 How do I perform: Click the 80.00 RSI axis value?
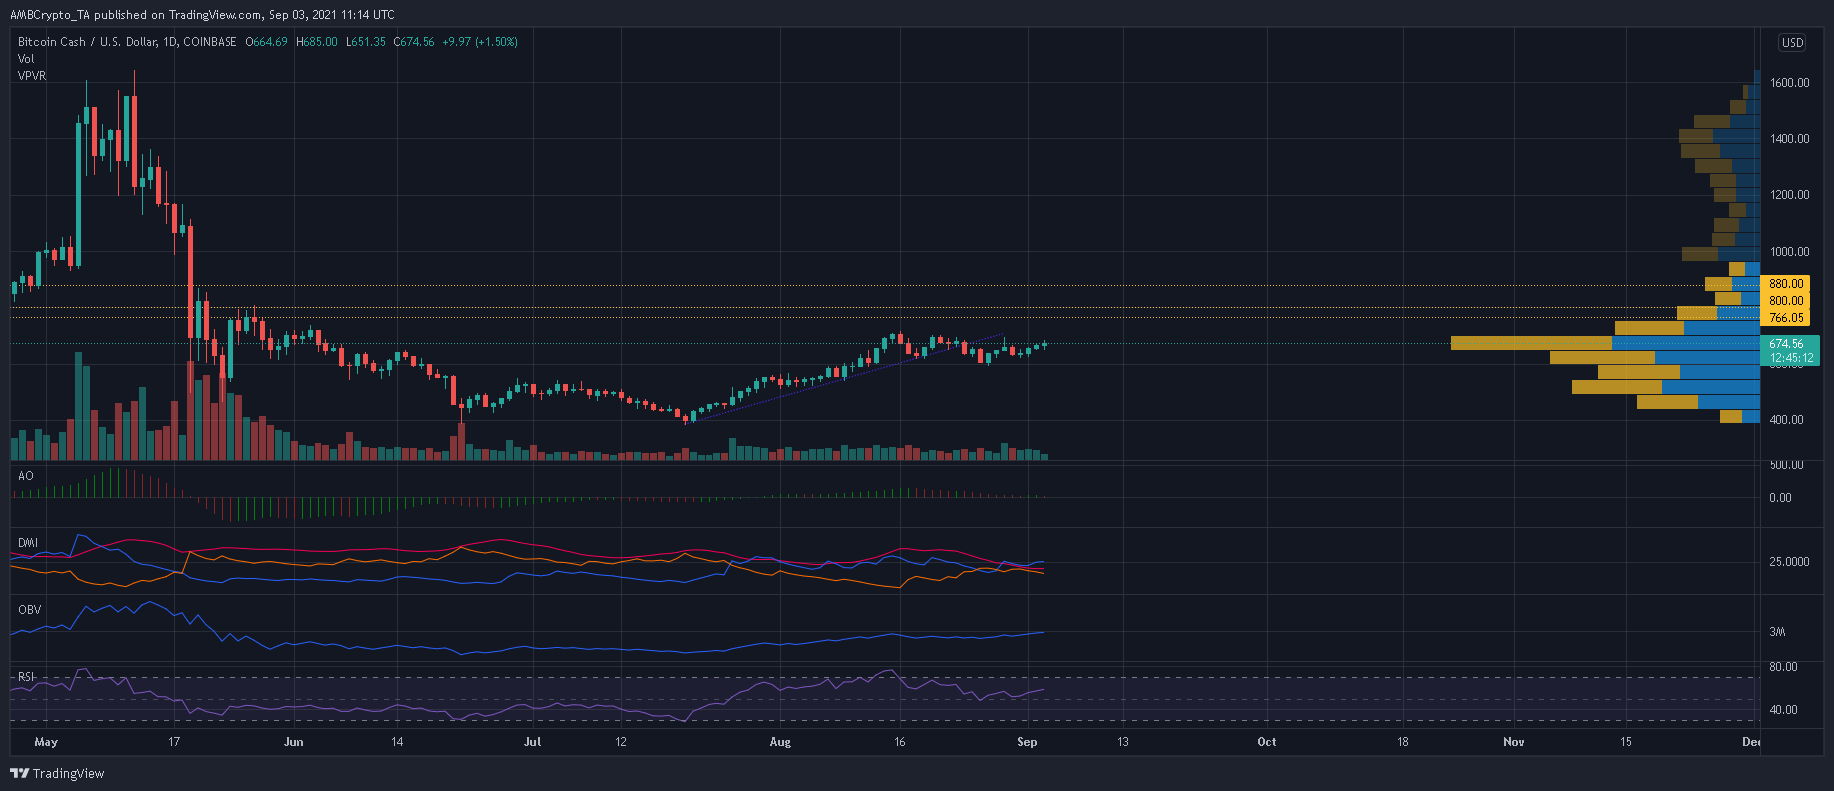pos(1783,667)
